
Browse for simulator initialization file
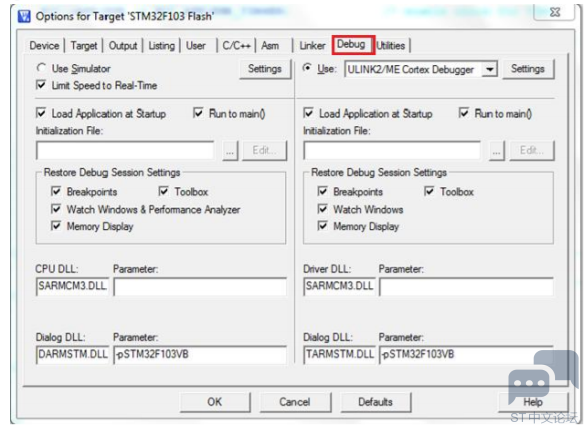(230, 151)
